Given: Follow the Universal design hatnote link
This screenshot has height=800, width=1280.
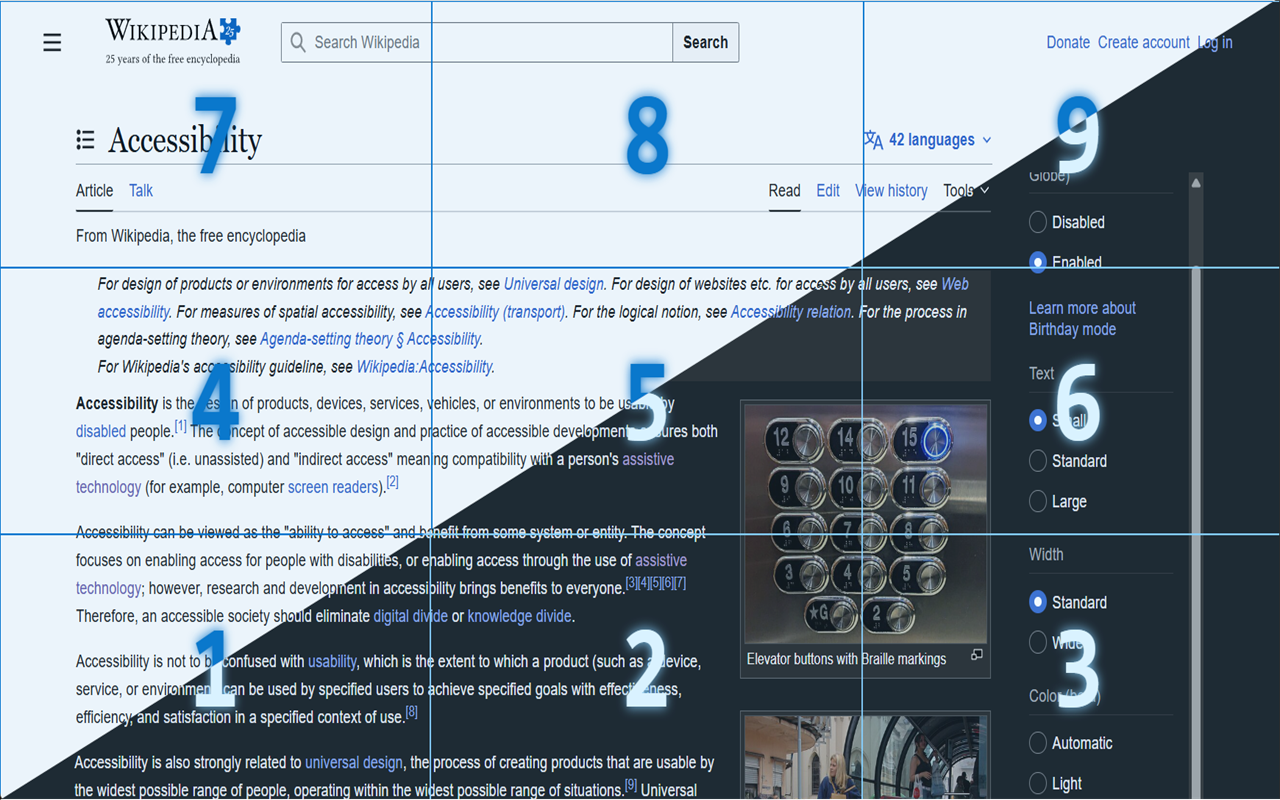Looking at the screenshot, I should [554, 284].
